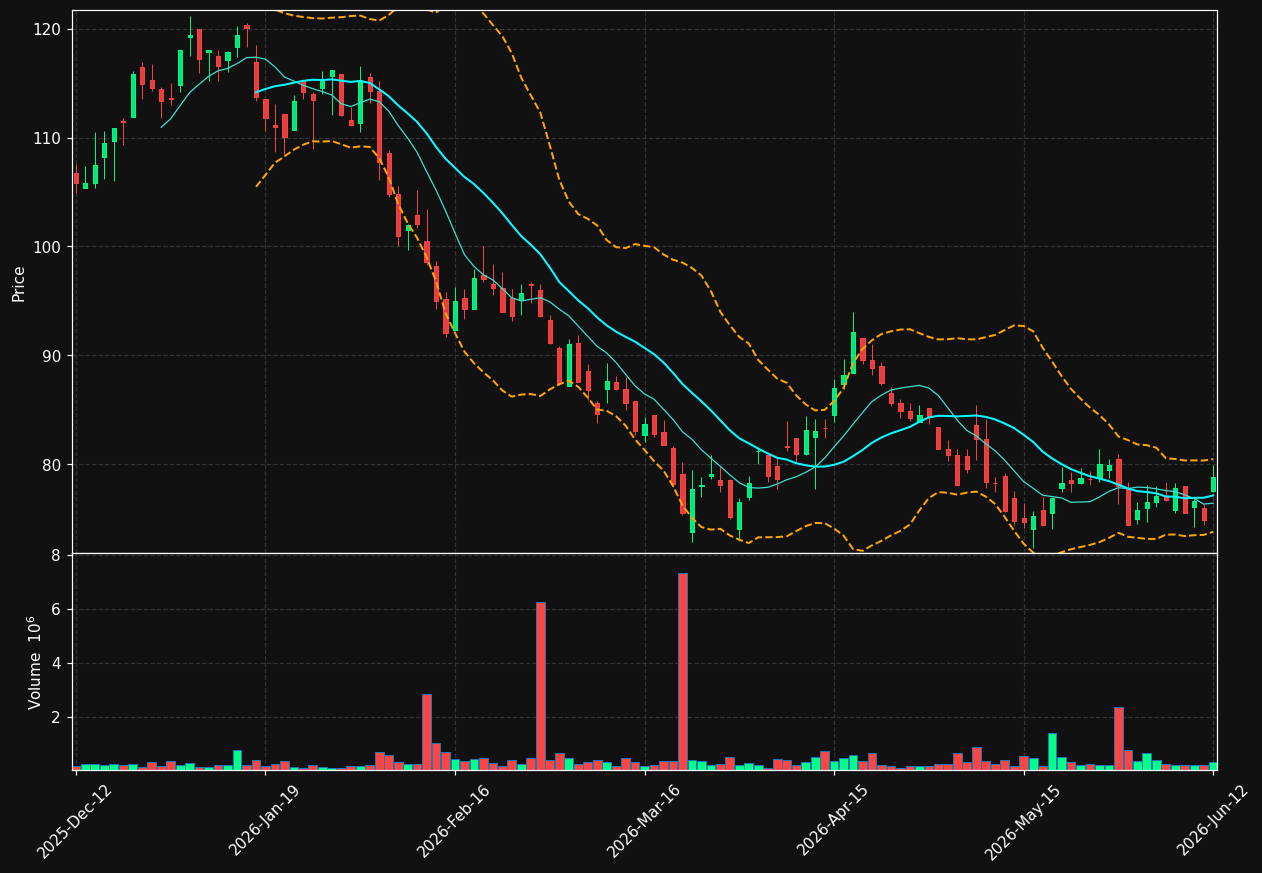Screen dimensions: 1262x873
Task: Click the 100 price axis label
Action: [49, 247]
